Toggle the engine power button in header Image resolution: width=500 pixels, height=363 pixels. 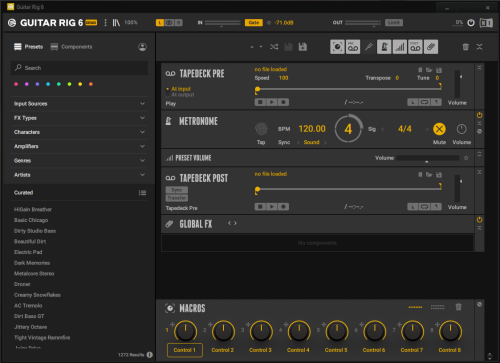(471, 23)
